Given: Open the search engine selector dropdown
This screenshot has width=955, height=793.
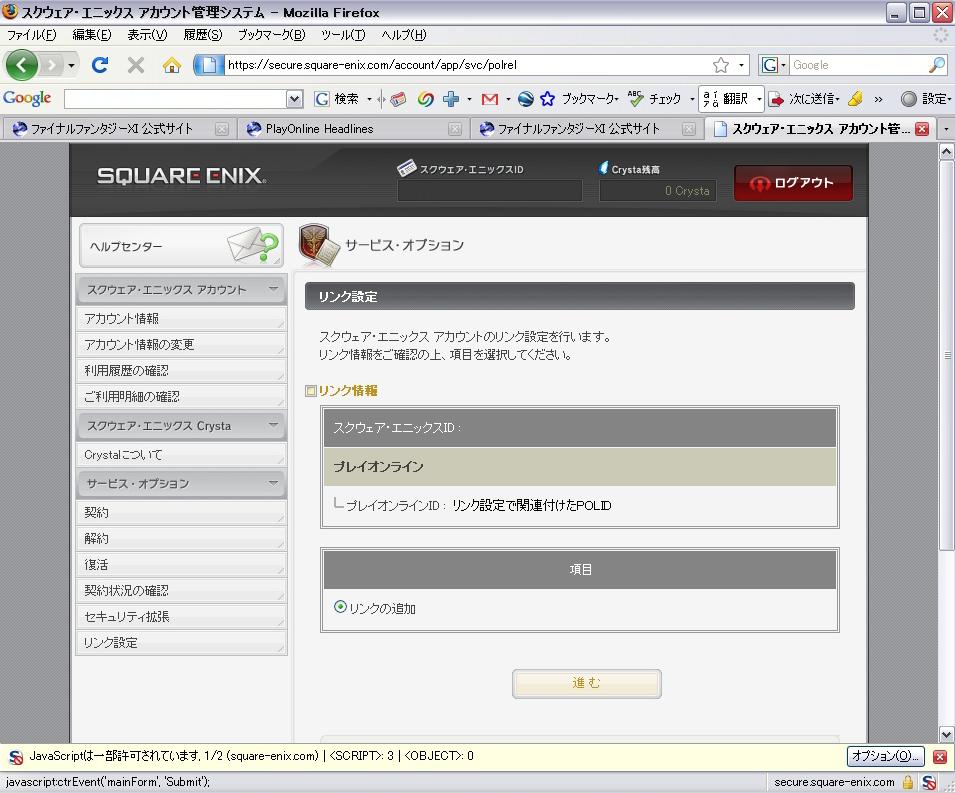Looking at the screenshot, I should click(x=774, y=65).
